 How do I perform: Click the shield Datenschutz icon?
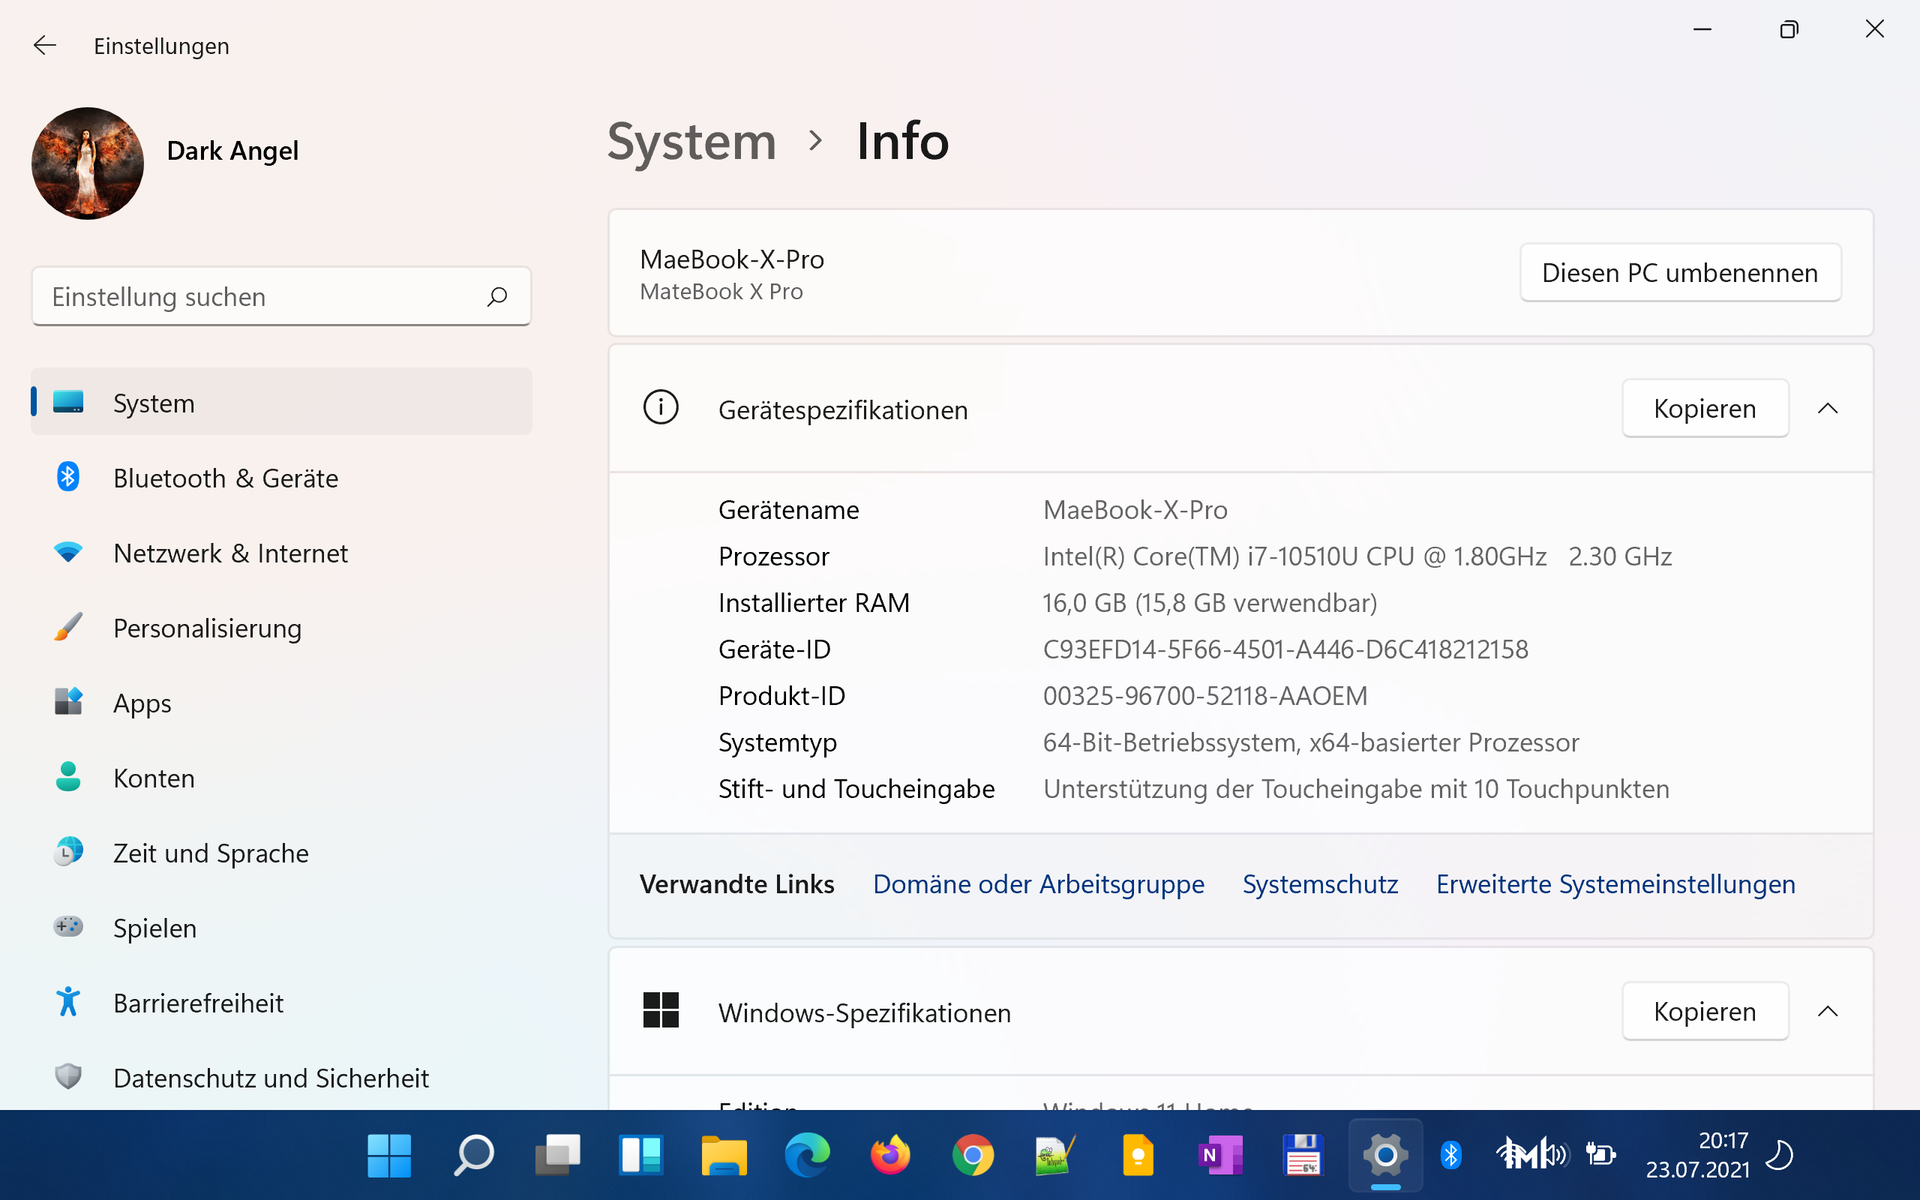[x=68, y=1076]
